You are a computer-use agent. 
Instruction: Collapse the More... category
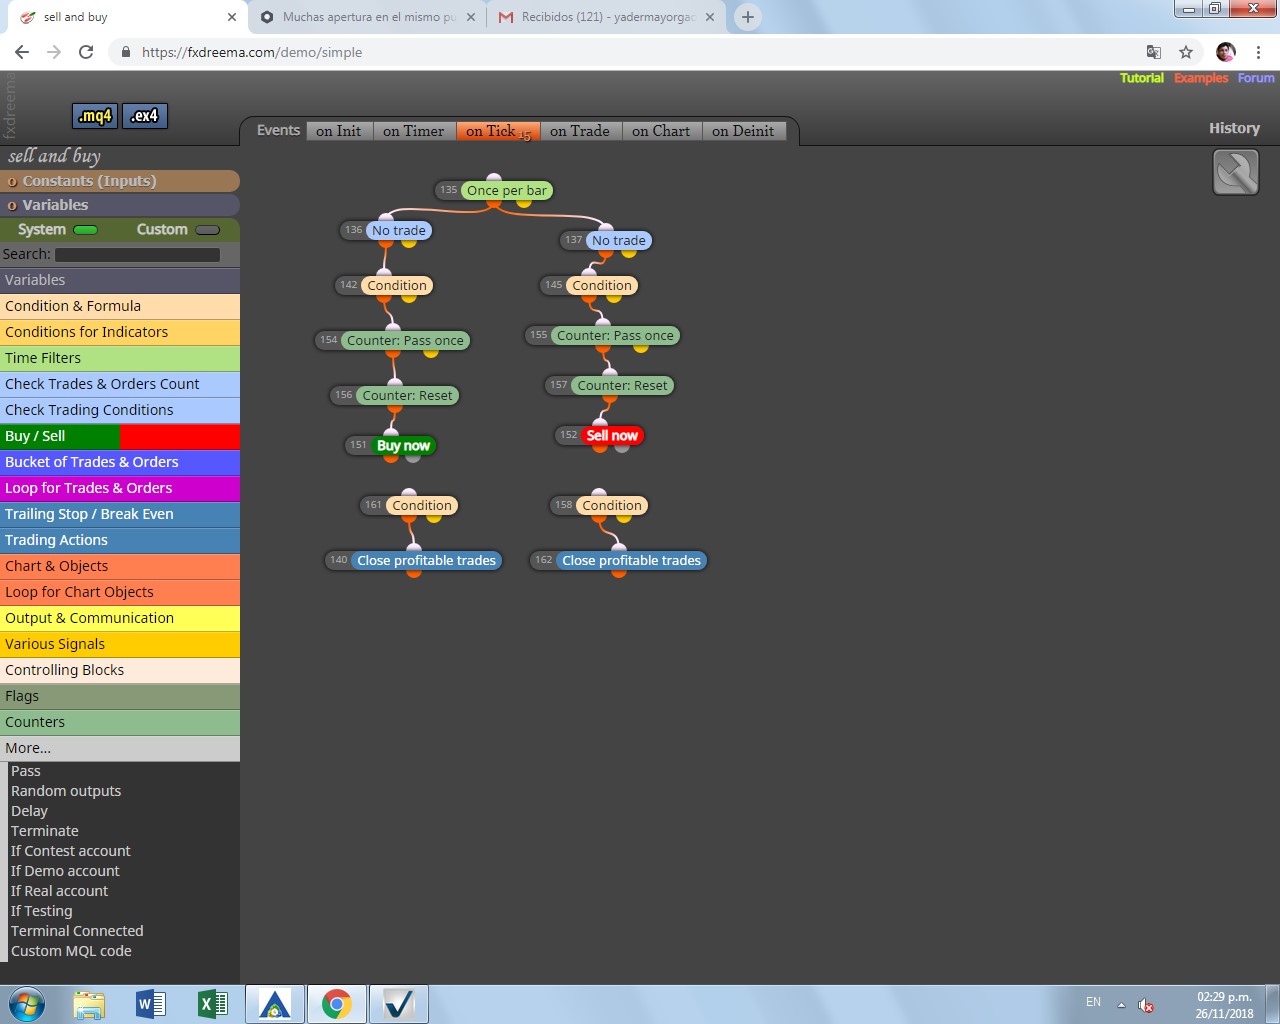coord(120,748)
